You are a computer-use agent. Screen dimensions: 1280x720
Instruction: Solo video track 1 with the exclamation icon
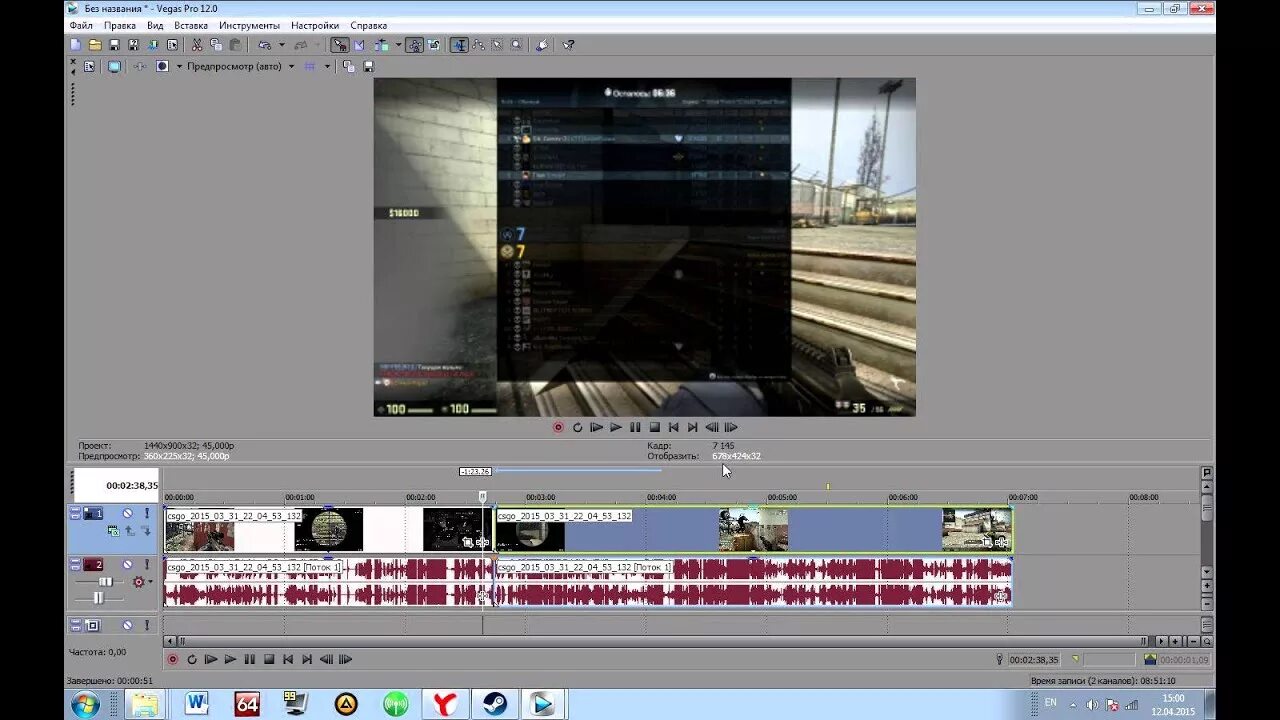[x=147, y=513]
